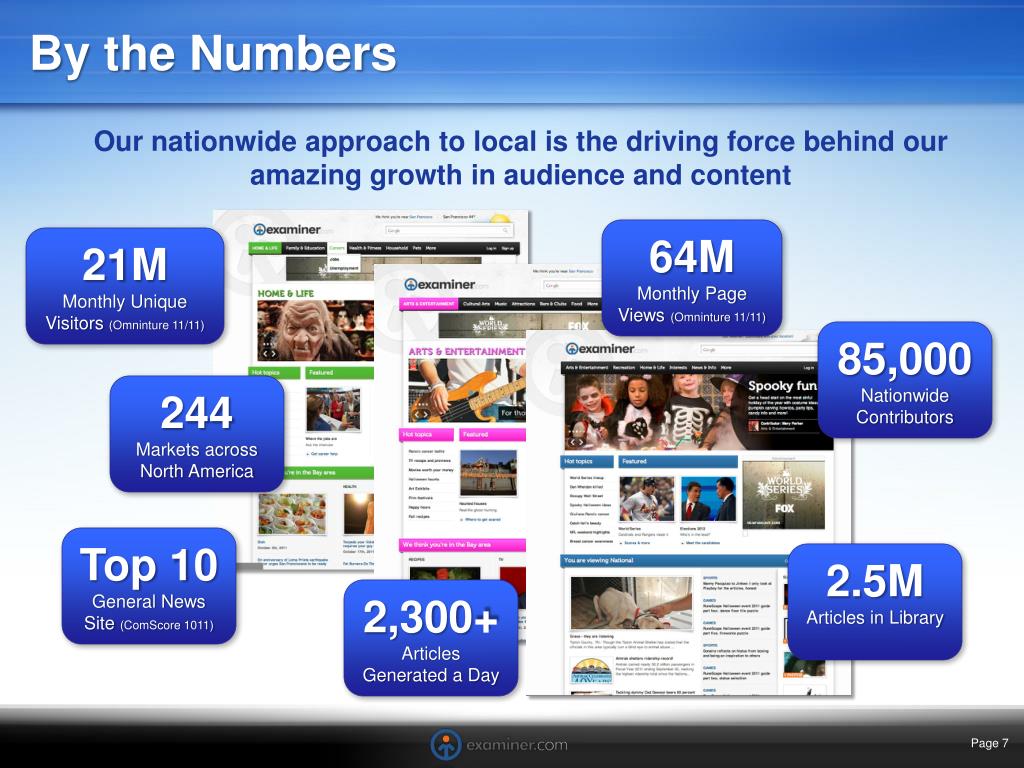Viewport: 1024px width, 768px height.
Task: Open More in the Spooky fun page nav bar
Action: (x=726, y=368)
